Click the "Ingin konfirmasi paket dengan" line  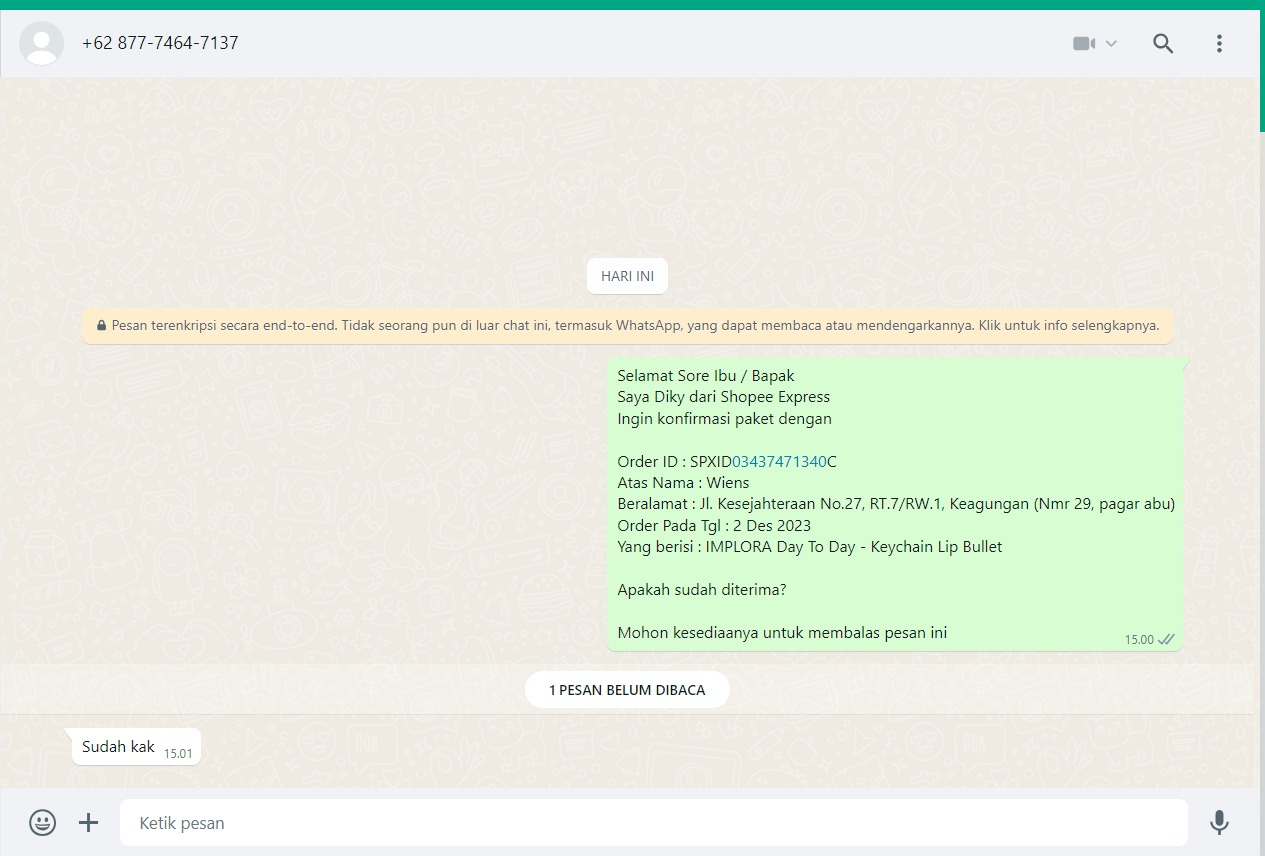tap(724, 419)
